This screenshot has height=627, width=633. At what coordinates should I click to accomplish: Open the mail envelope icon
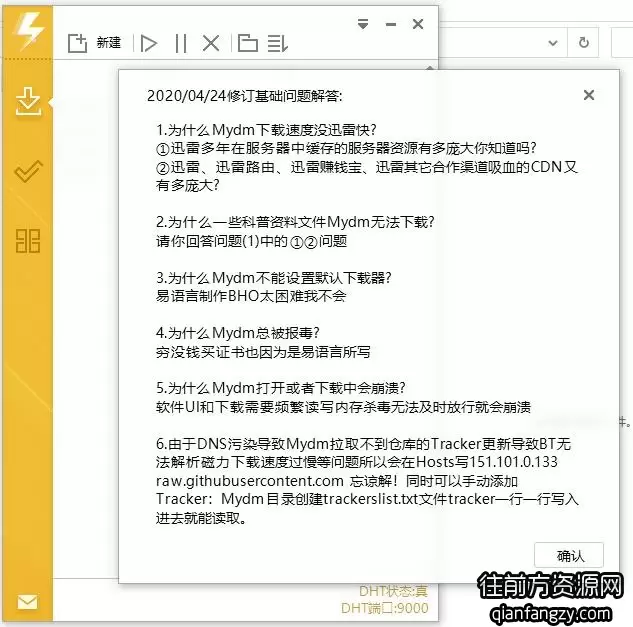point(27,602)
